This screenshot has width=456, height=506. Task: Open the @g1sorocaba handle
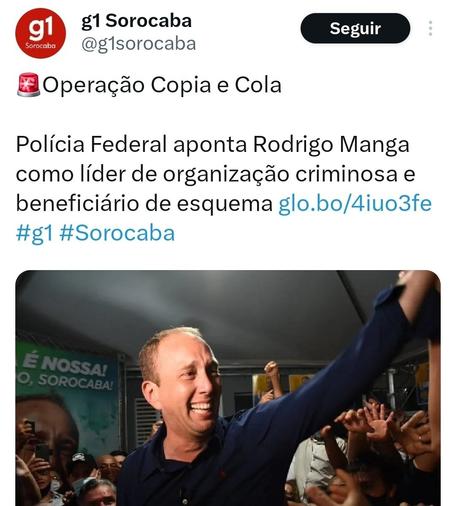(x=138, y=44)
